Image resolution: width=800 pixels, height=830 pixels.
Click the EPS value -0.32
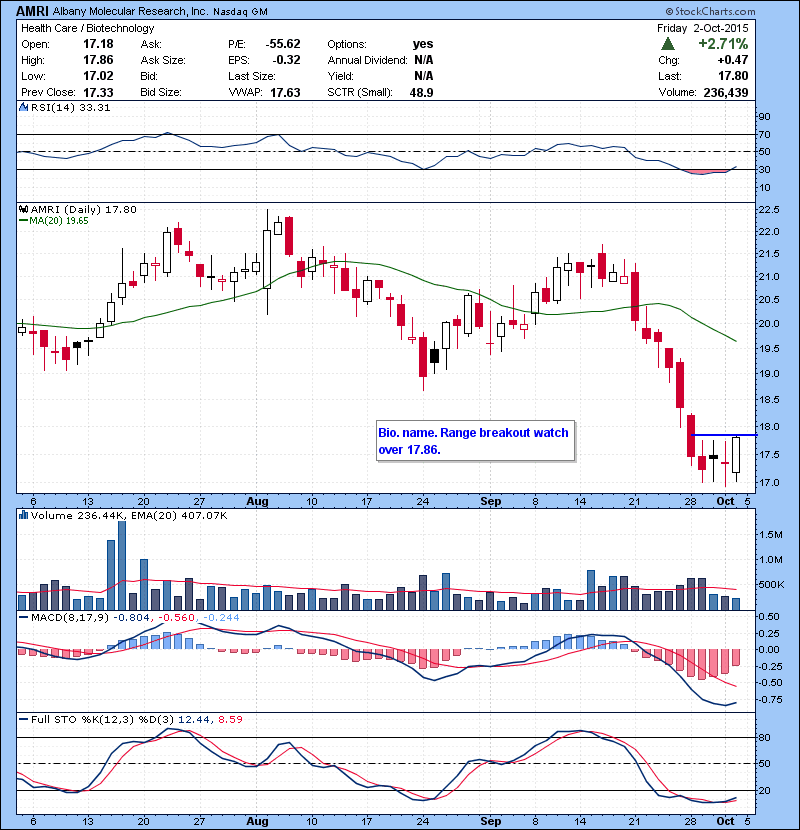[286, 60]
